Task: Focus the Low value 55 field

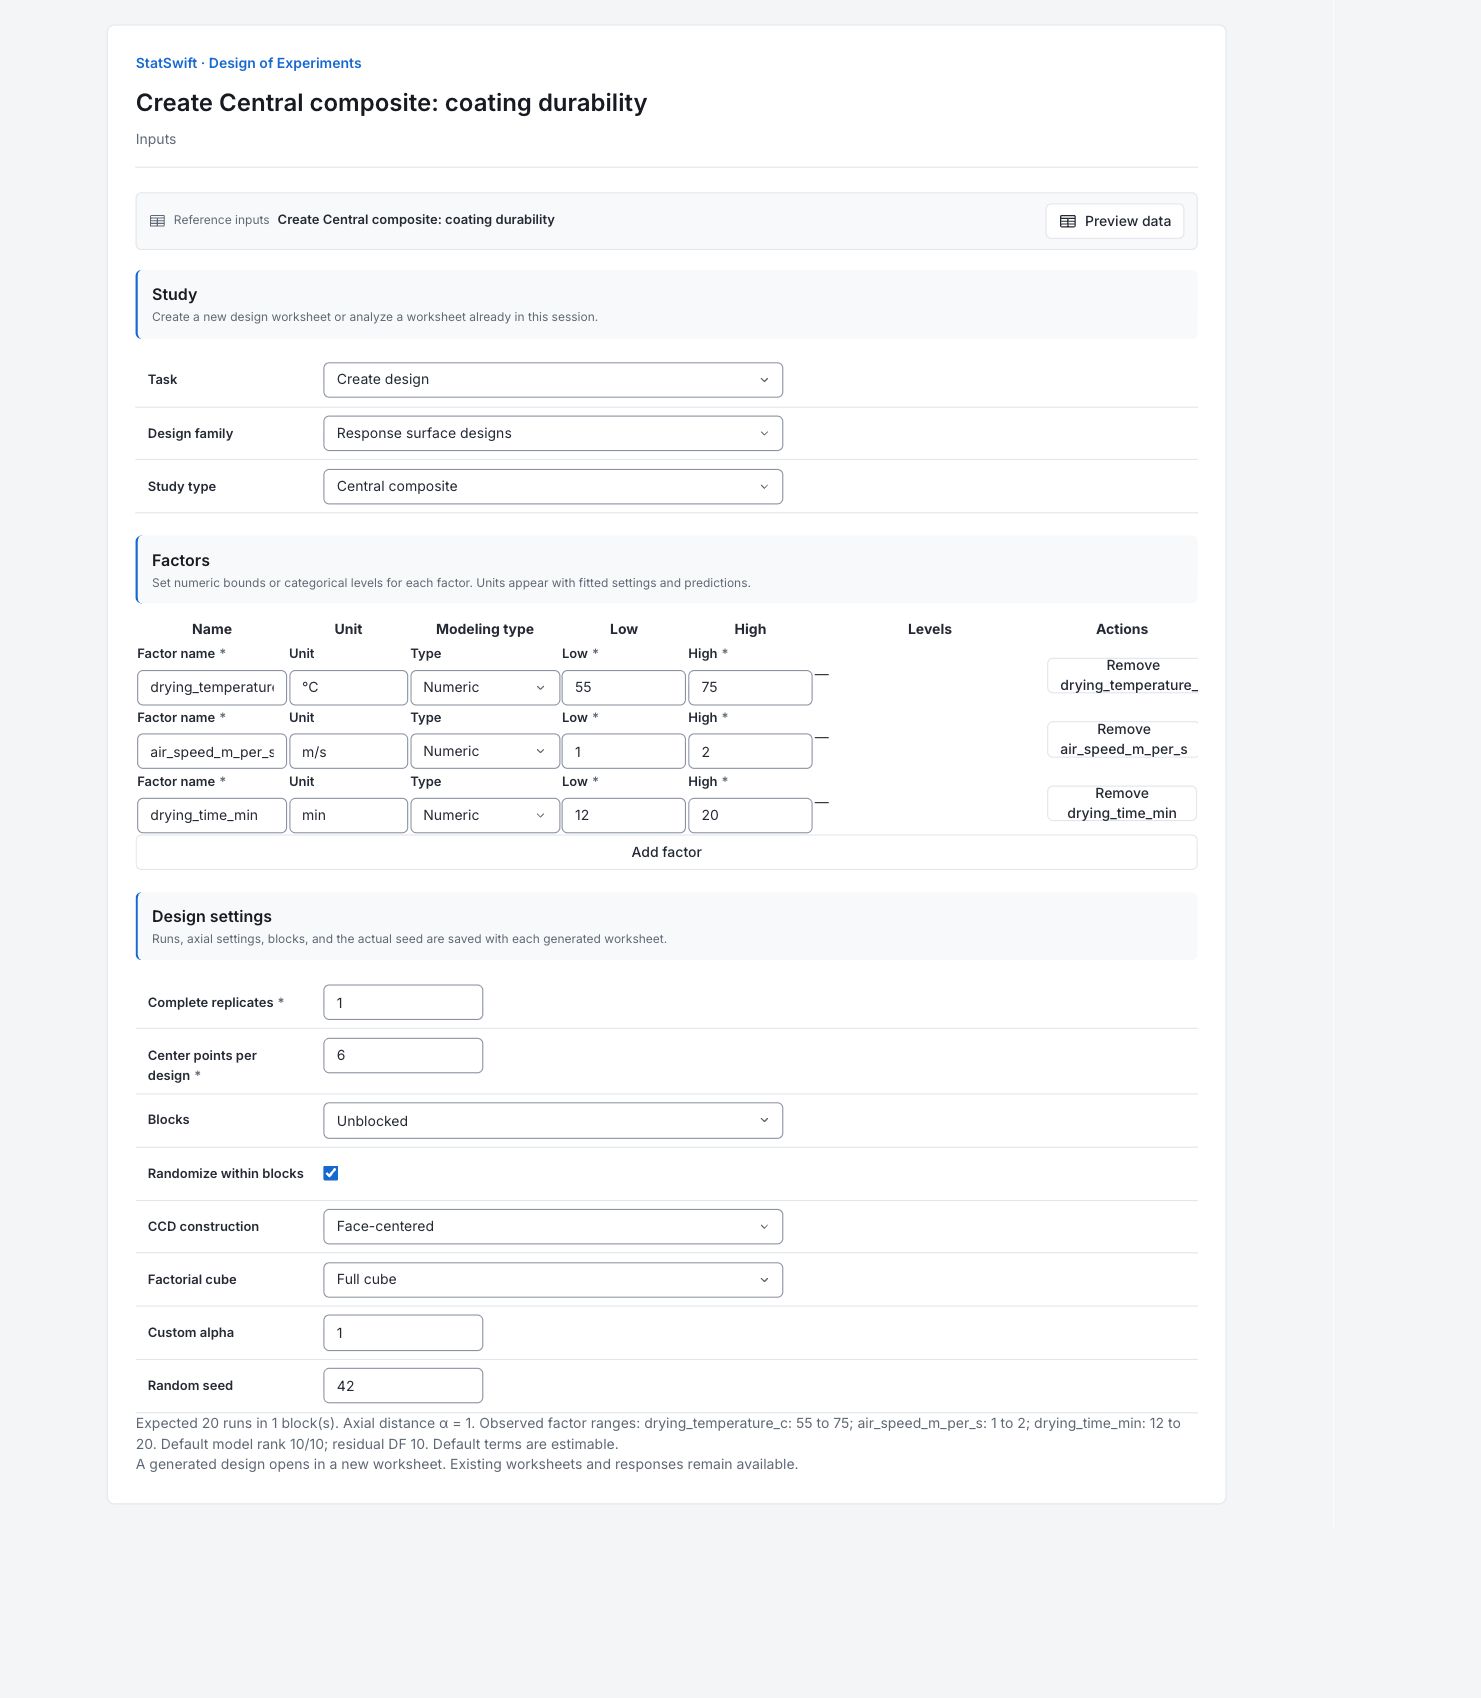Action: 624,688
